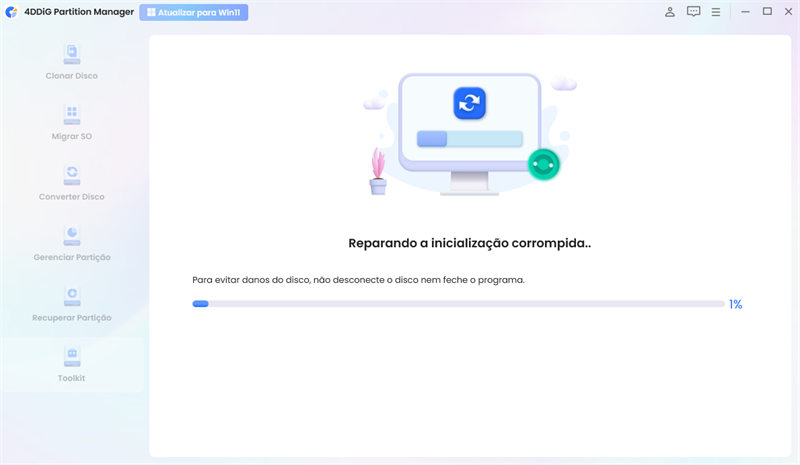This screenshot has width=800, height=465.
Task: Click the 'Para evitar danos do disco' warning text
Action: tap(358, 280)
